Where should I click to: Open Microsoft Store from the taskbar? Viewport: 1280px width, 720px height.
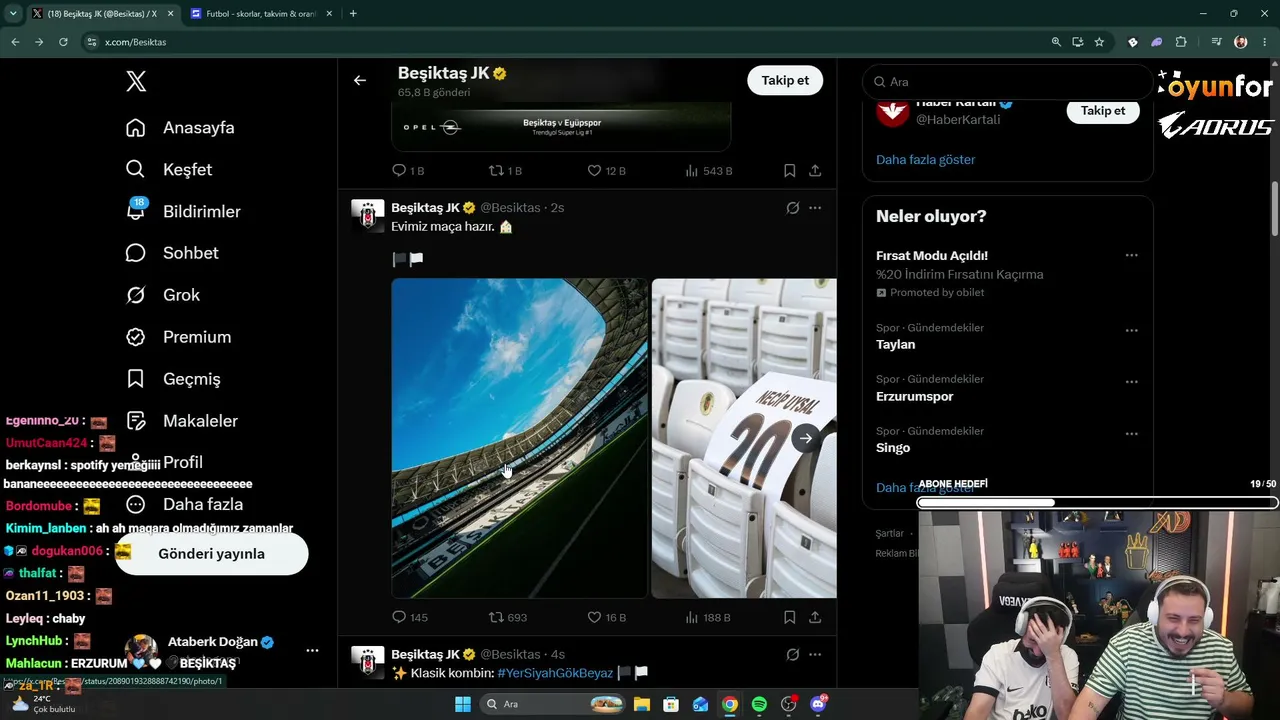tap(671, 704)
